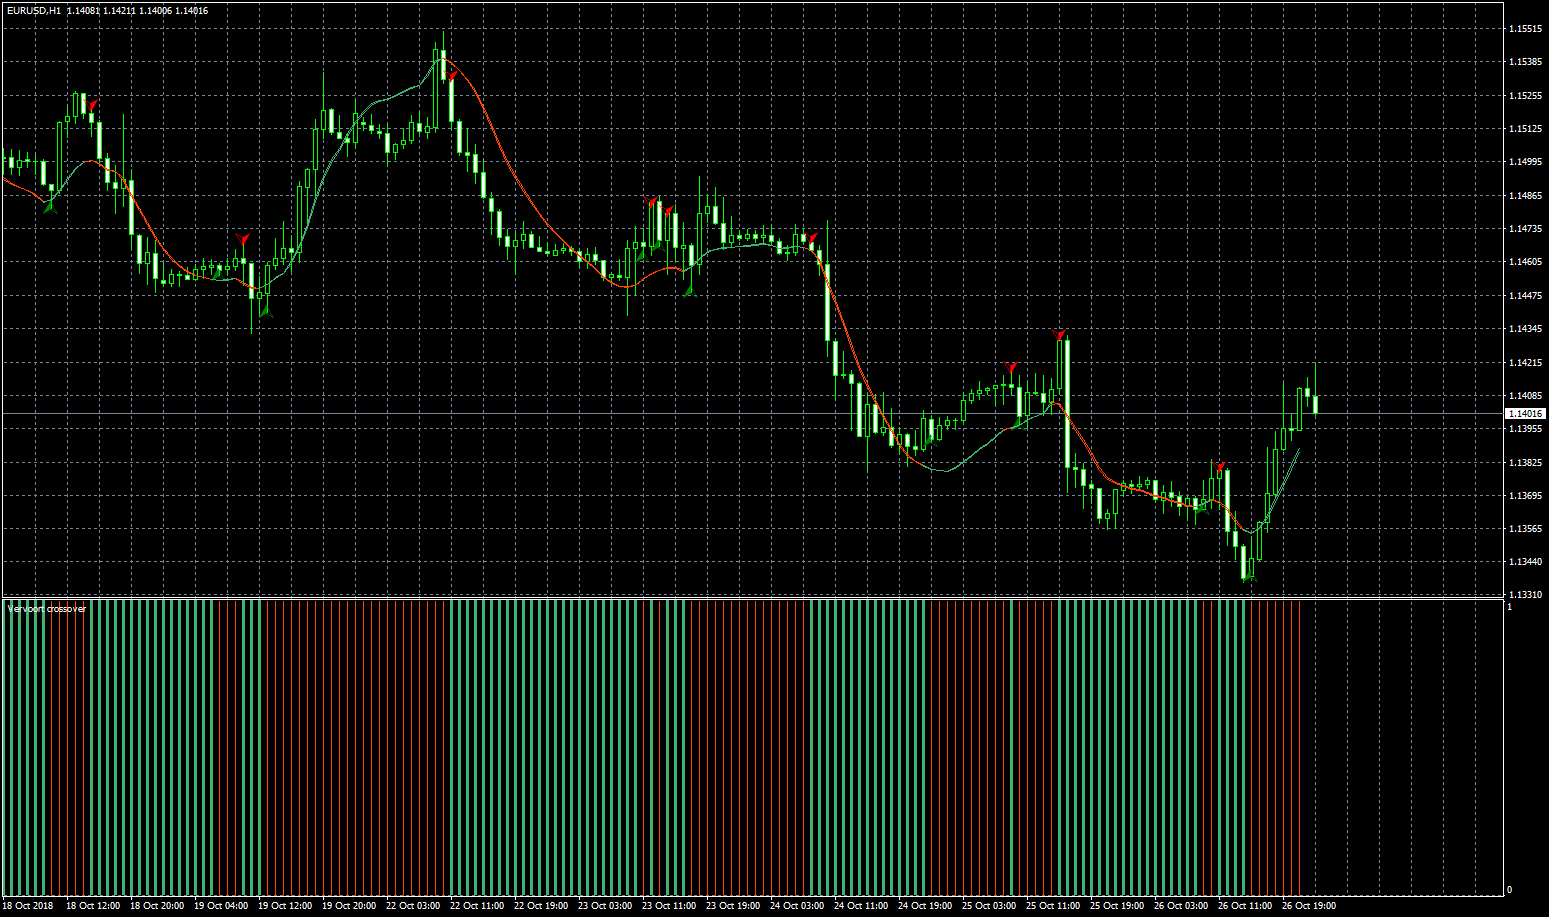Click the 23 Oct 19:00 time label
Screen dimensions: 1549x917
tap(733, 906)
